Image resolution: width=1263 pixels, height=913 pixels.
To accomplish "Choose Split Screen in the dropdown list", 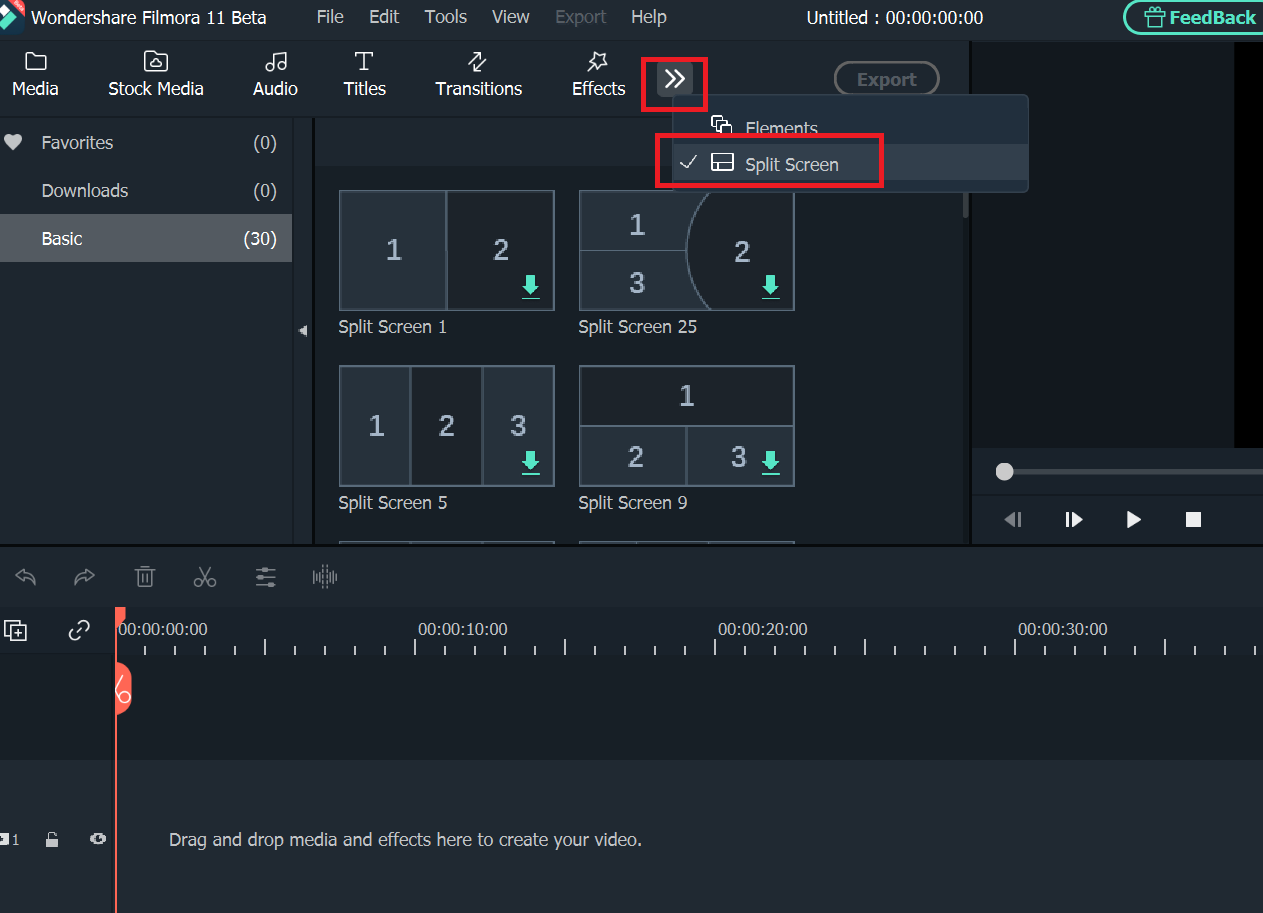I will 850,163.
